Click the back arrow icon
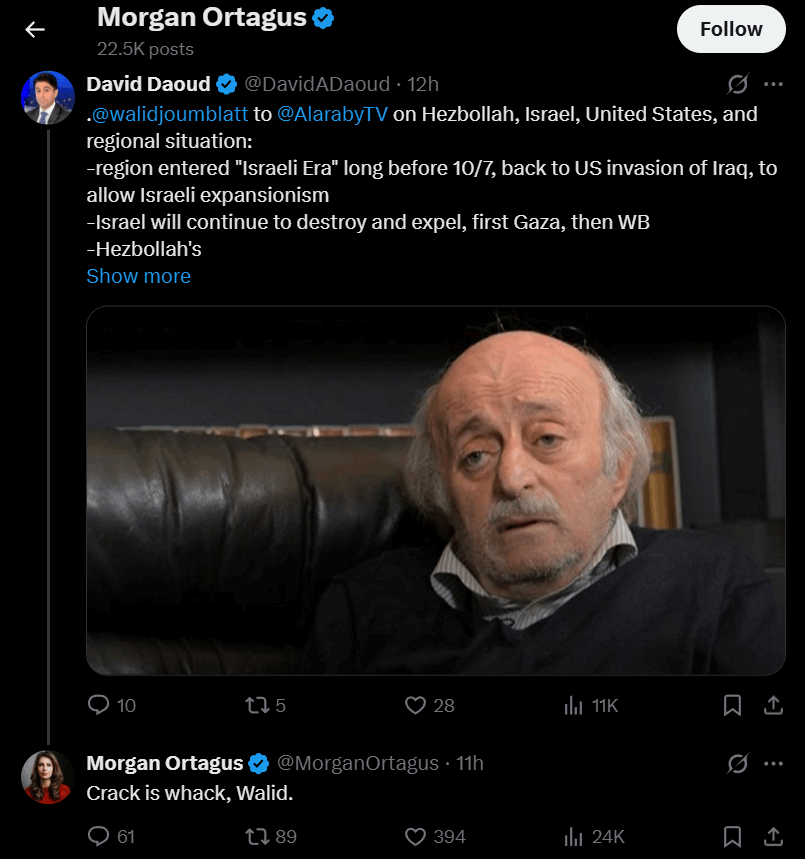Screen dimensions: 805x859 pos(35,29)
